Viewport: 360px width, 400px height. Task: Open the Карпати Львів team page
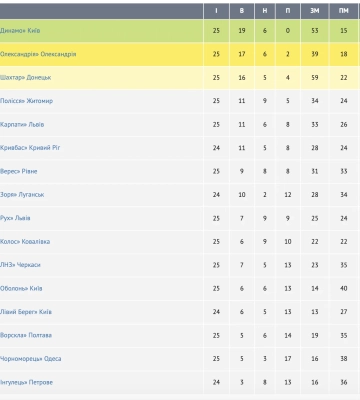click(x=22, y=124)
